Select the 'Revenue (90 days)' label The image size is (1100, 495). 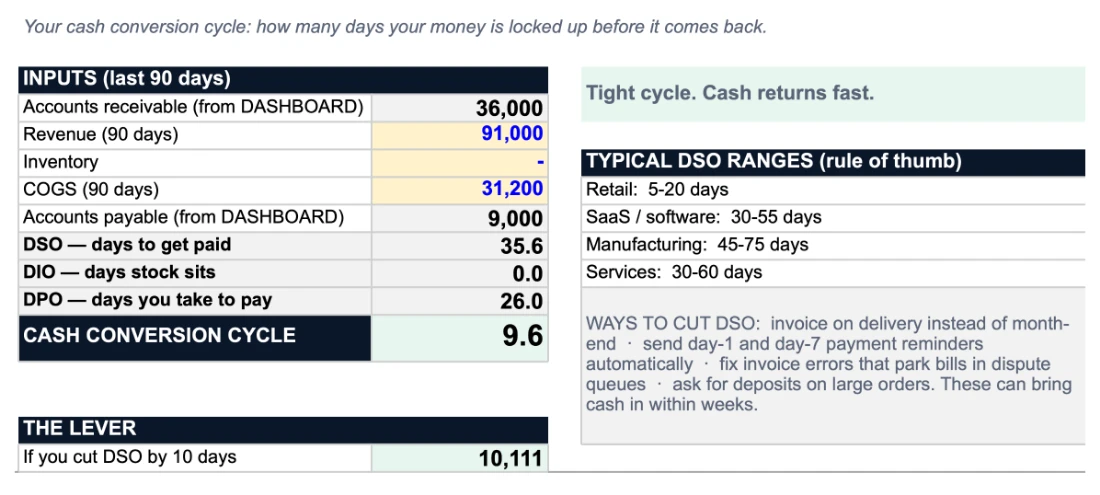tap(195, 134)
